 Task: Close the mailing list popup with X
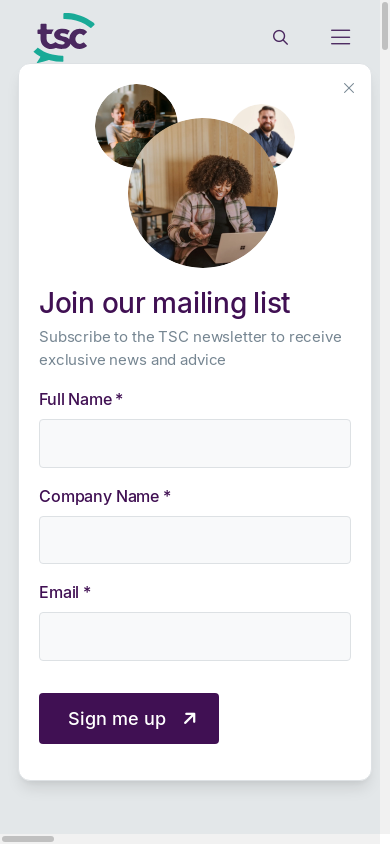click(349, 88)
